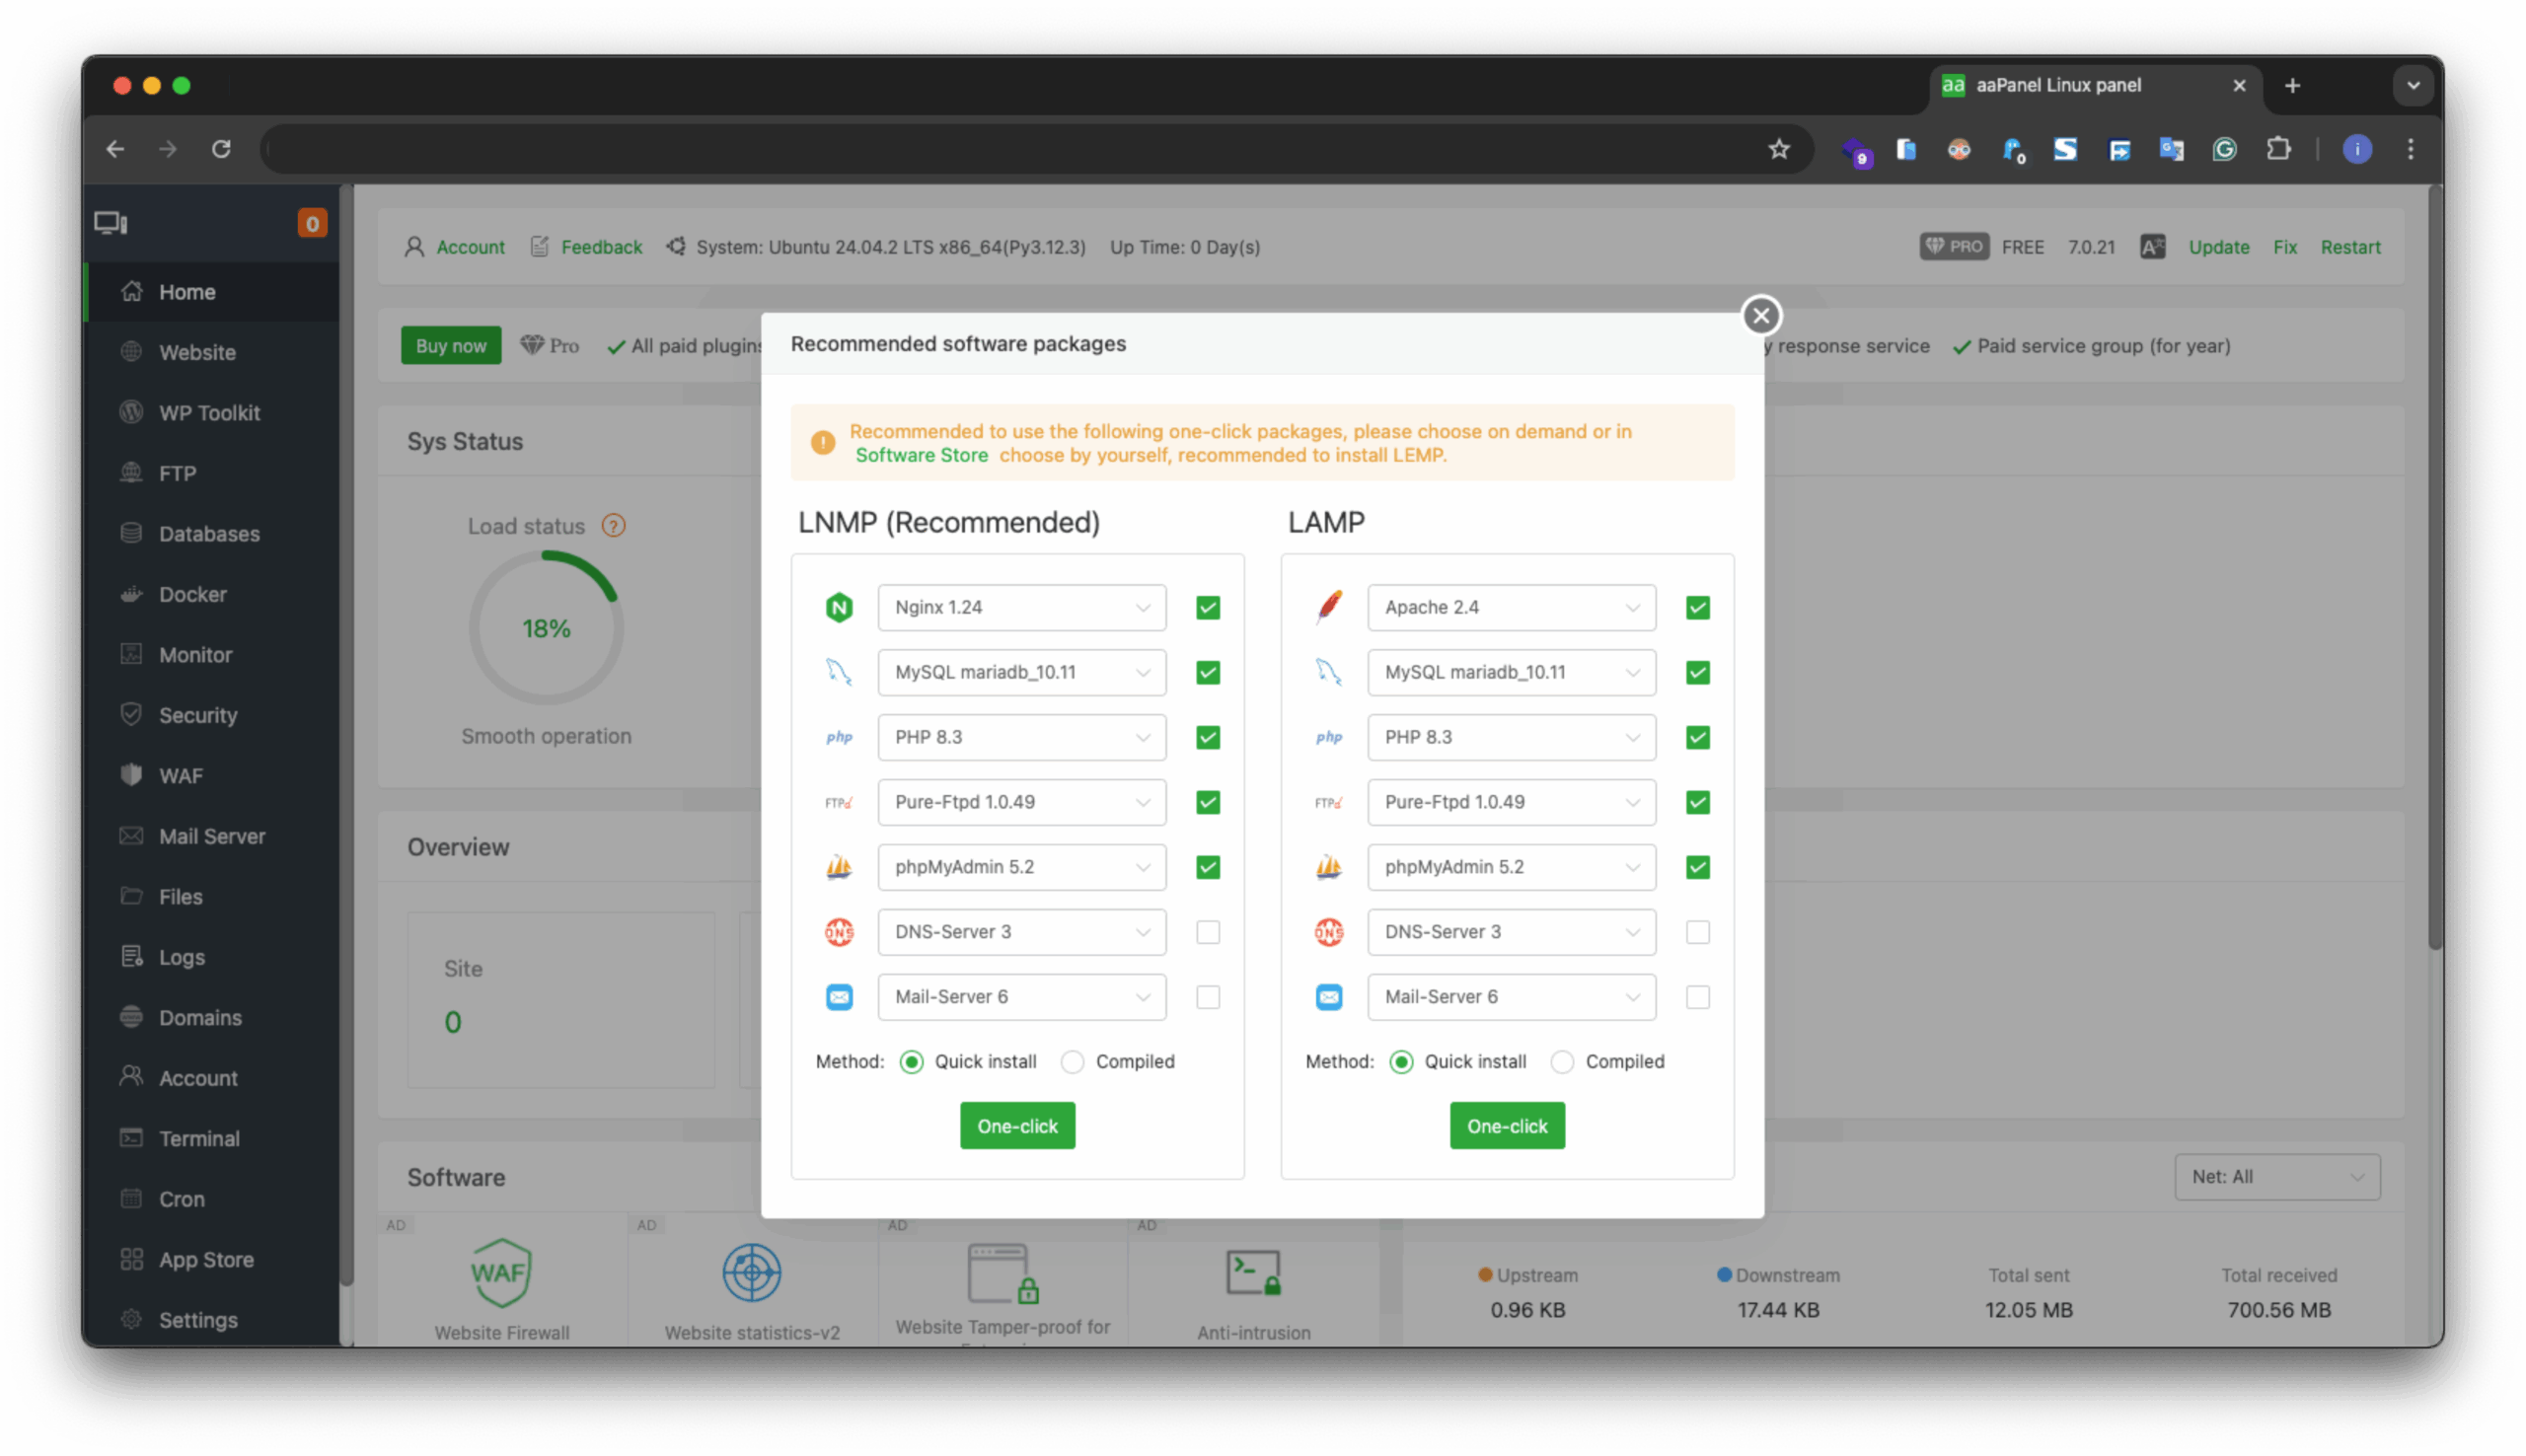
Task: Click the php icon next to PHP 8.3
Action: tap(840, 737)
